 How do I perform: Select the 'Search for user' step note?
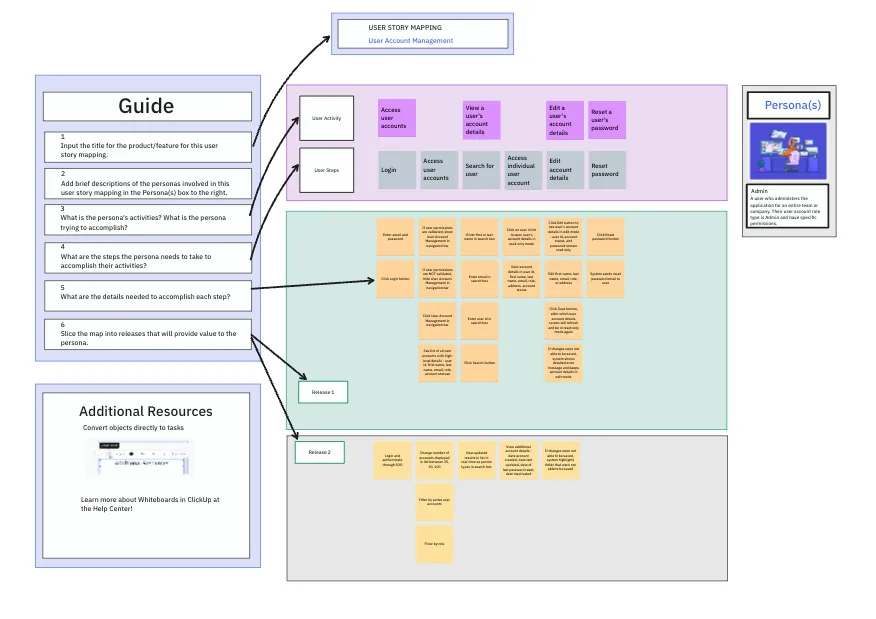482,170
